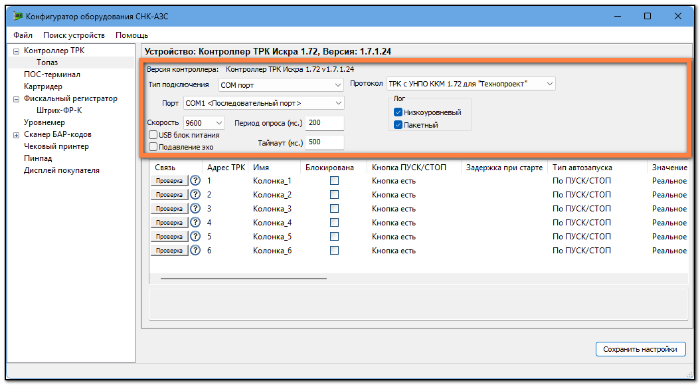Toggle the Подавление эхо checkbox
The image size is (700, 385).
coord(153,146)
